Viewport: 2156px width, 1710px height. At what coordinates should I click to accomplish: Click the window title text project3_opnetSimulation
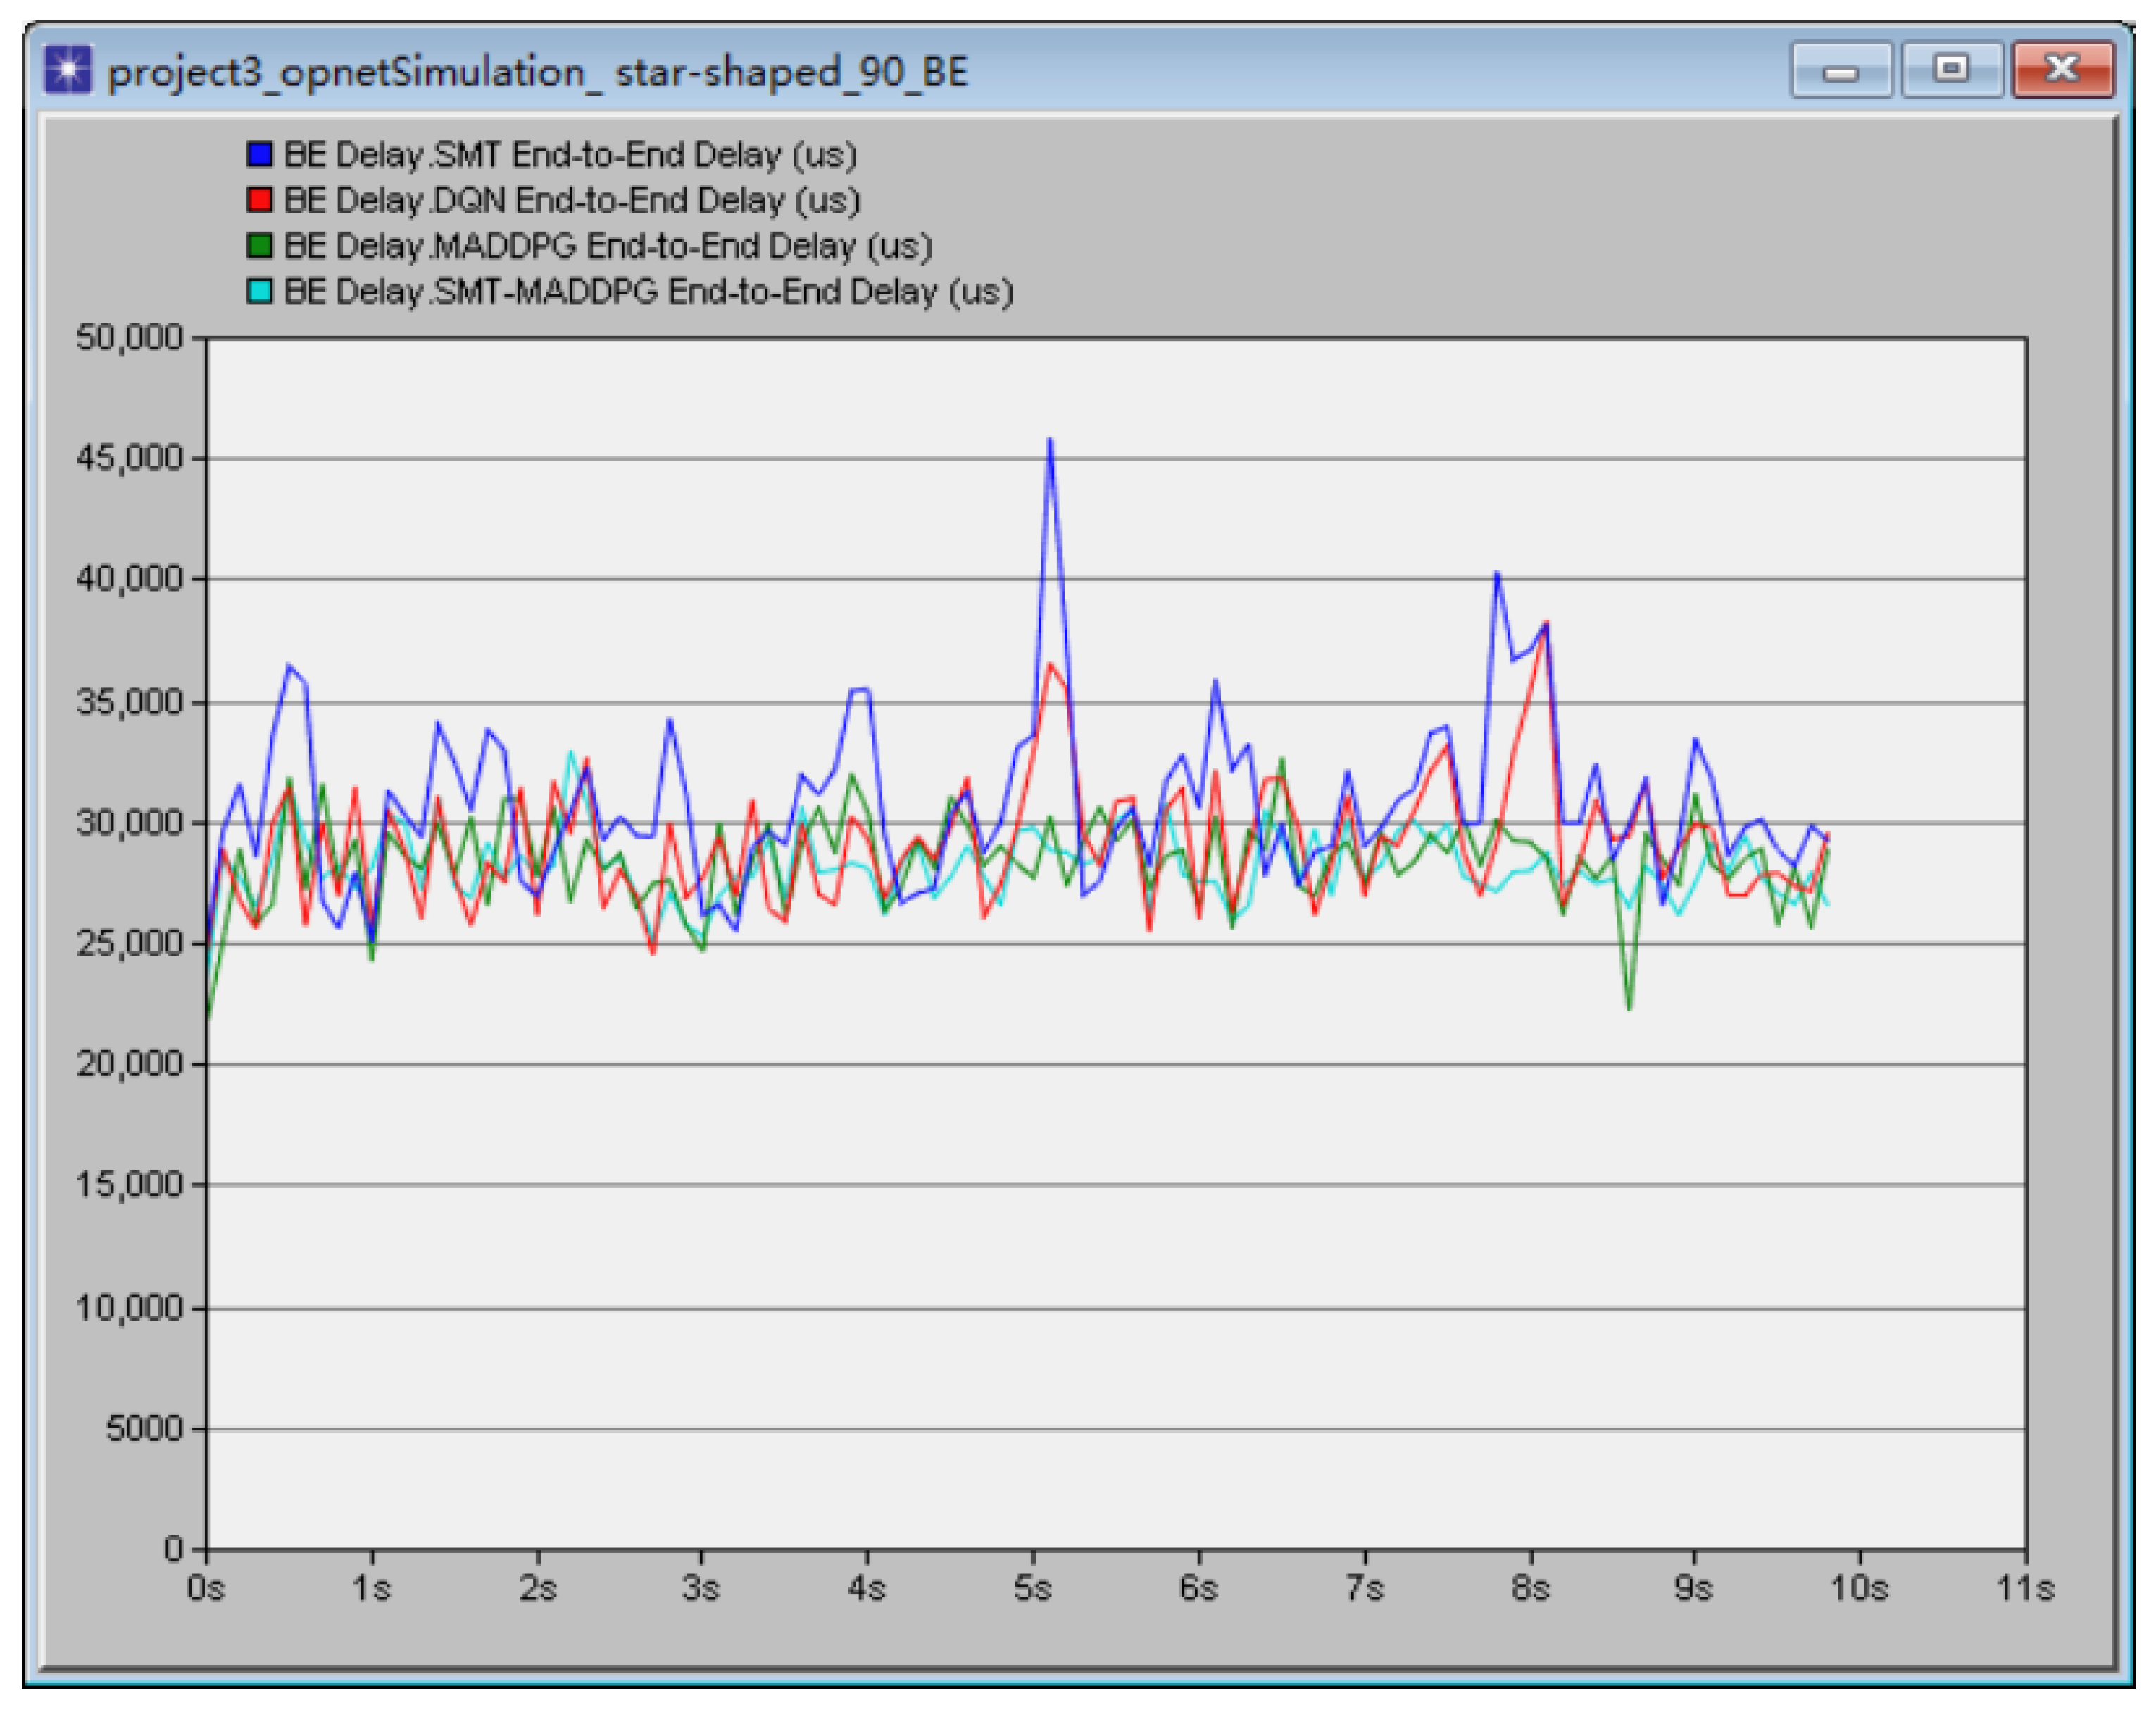point(538,72)
